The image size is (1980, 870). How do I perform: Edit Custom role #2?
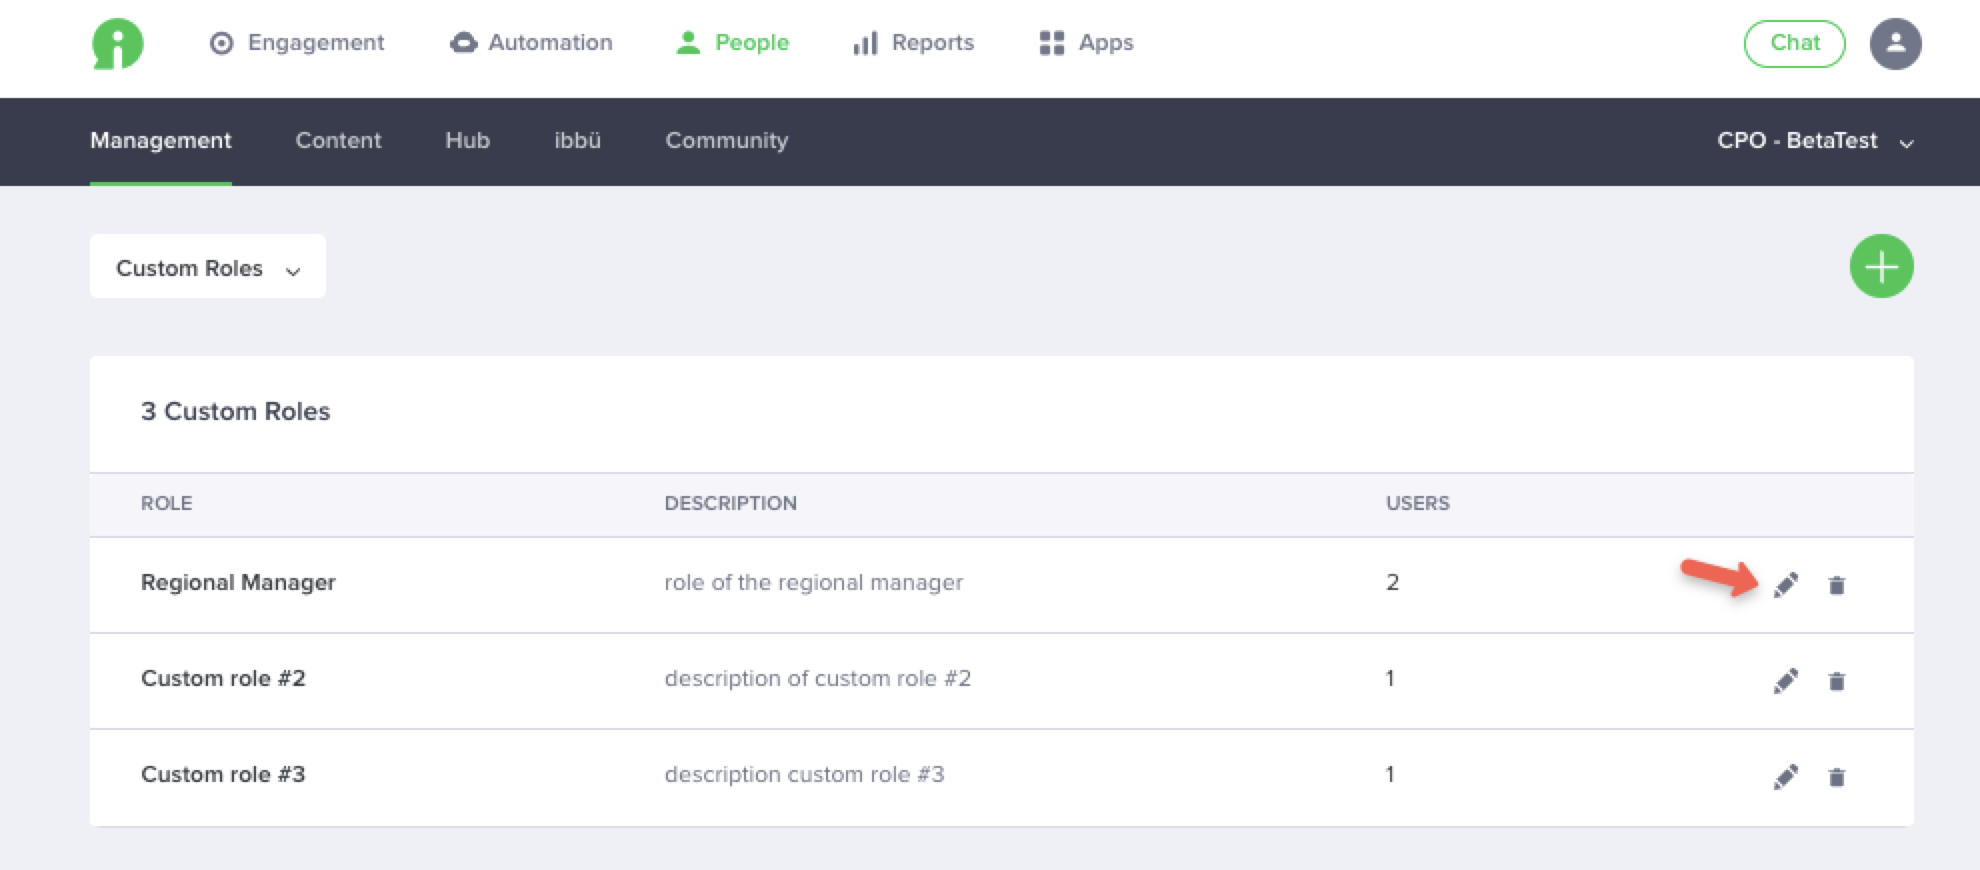[1786, 681]
